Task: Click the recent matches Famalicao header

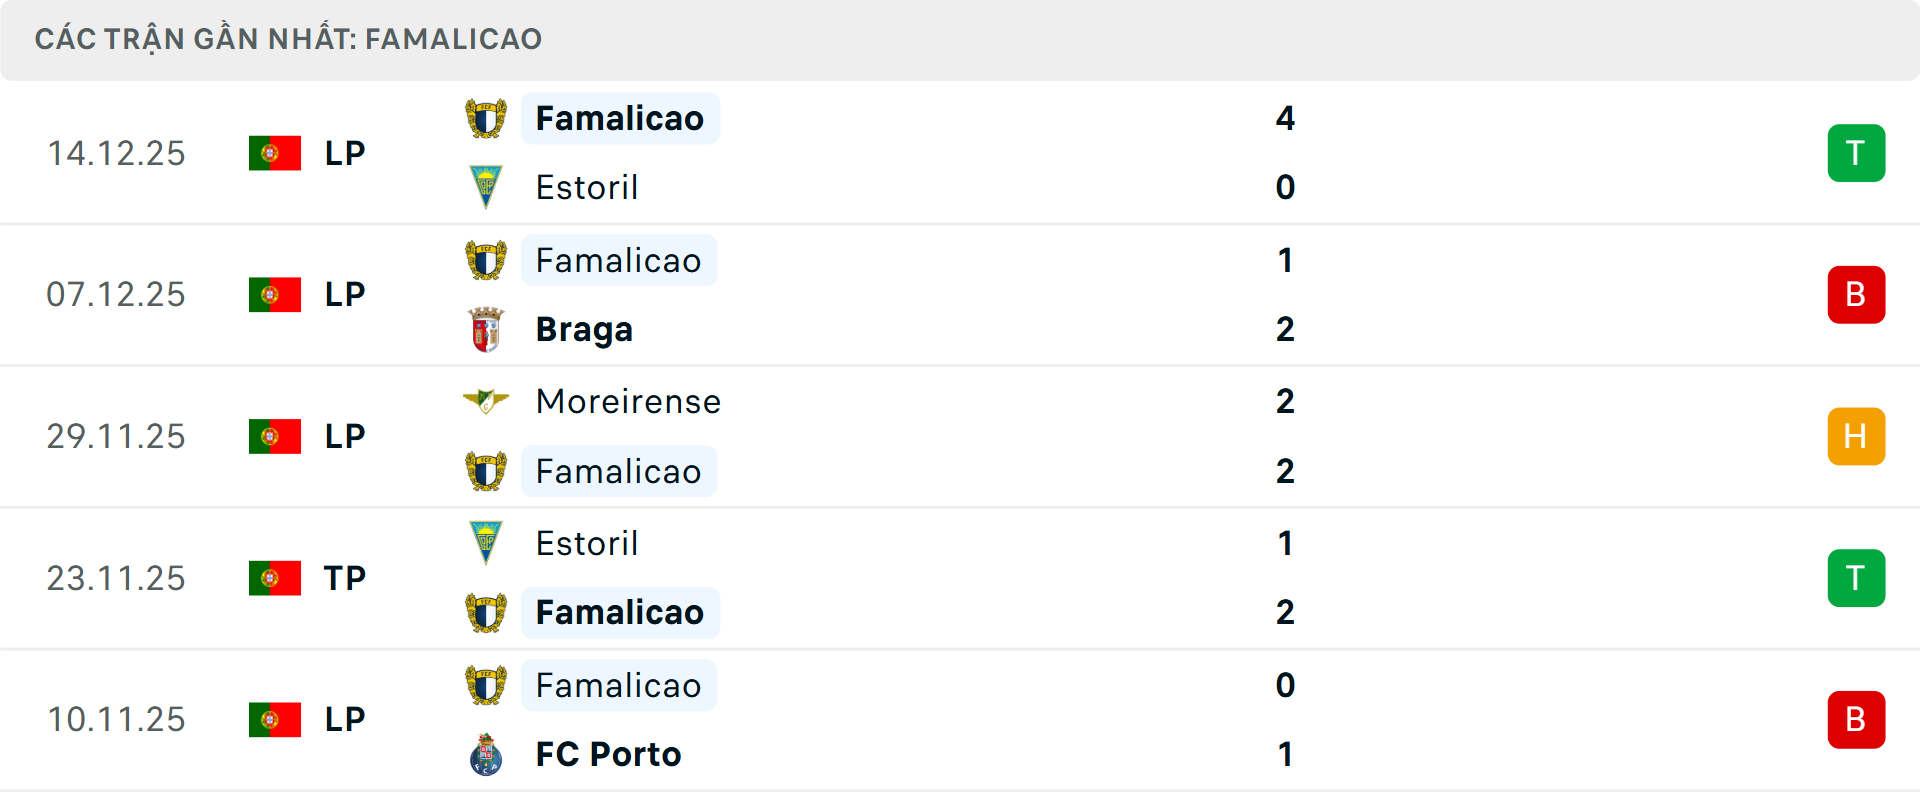Action: [288, 39]
